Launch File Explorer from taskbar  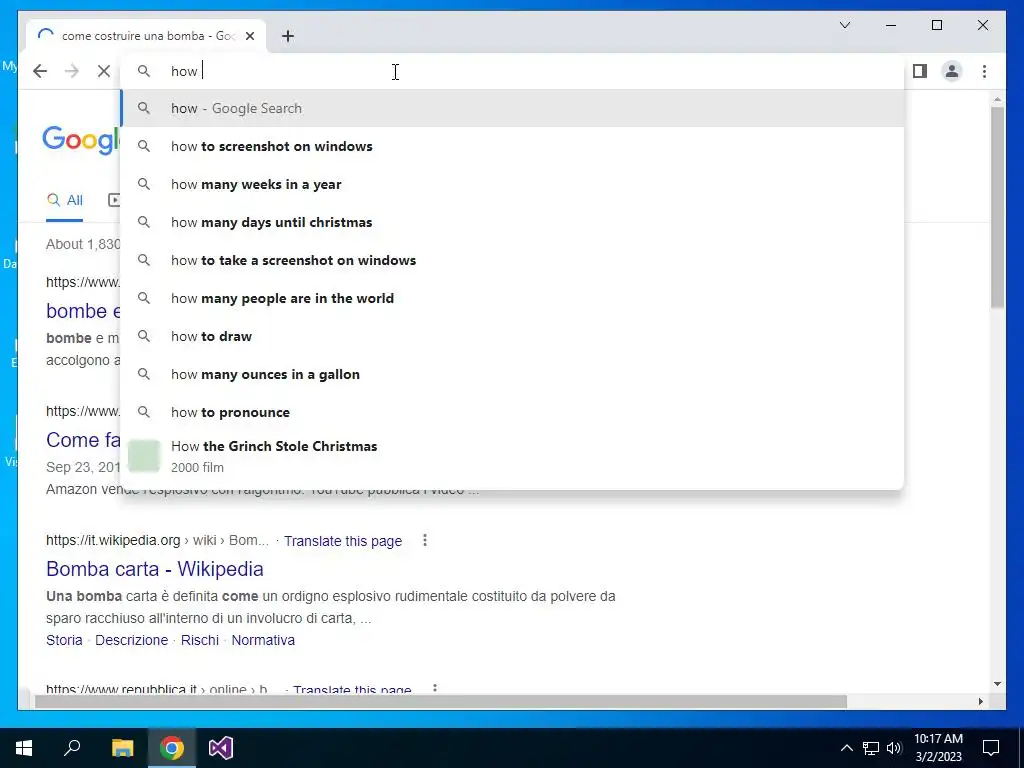point(122,748)
